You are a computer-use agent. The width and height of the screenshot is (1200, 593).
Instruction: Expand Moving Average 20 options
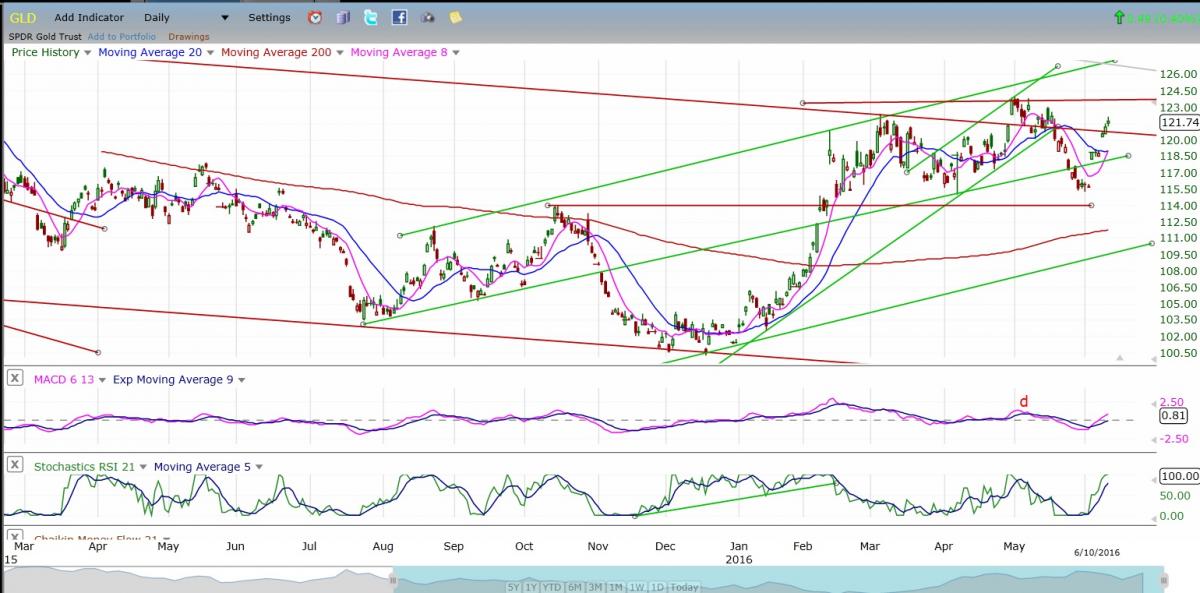[212, 52]
